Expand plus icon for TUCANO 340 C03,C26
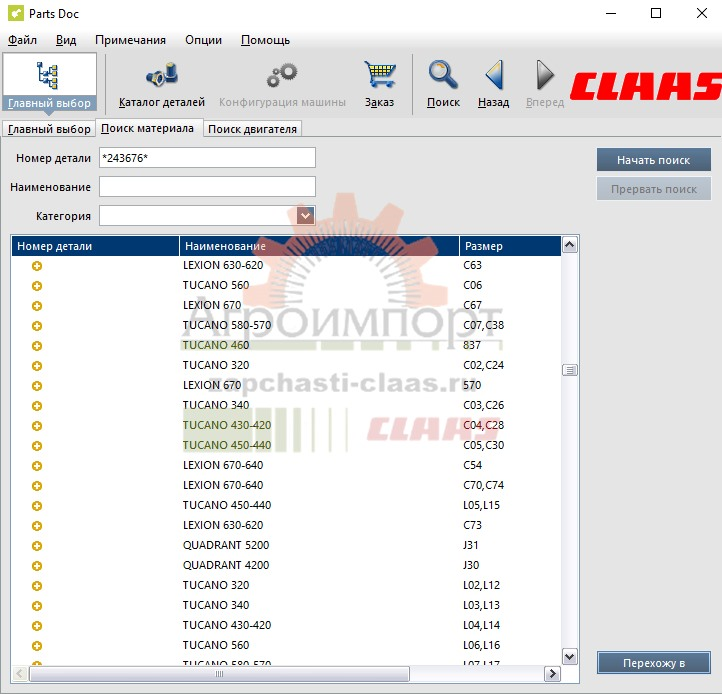The height and width of the screenshot is (694, 722). coord(37,406)
